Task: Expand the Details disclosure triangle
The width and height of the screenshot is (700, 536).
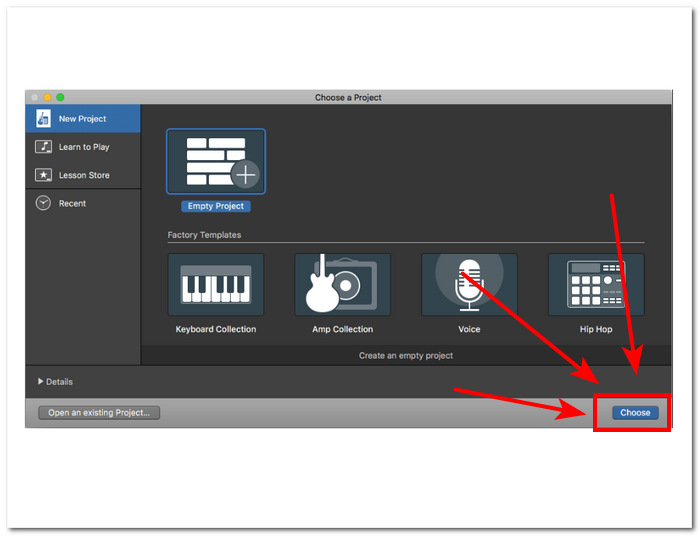Action: point(41,381)
